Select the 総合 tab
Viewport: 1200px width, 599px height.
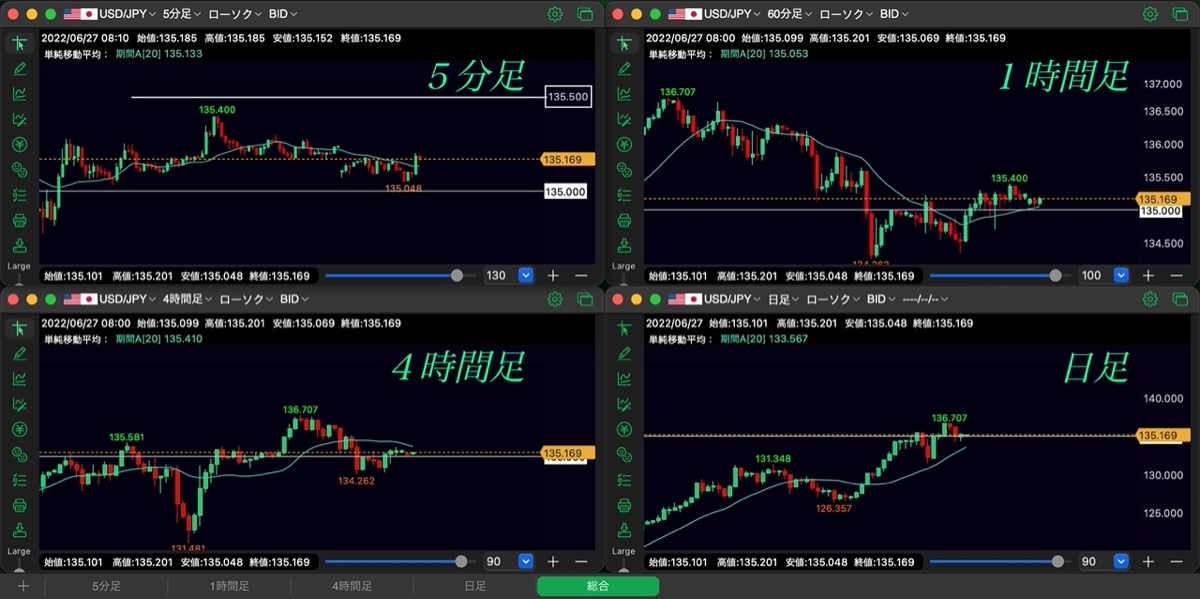pyautogui.click(x=598, y=587)
